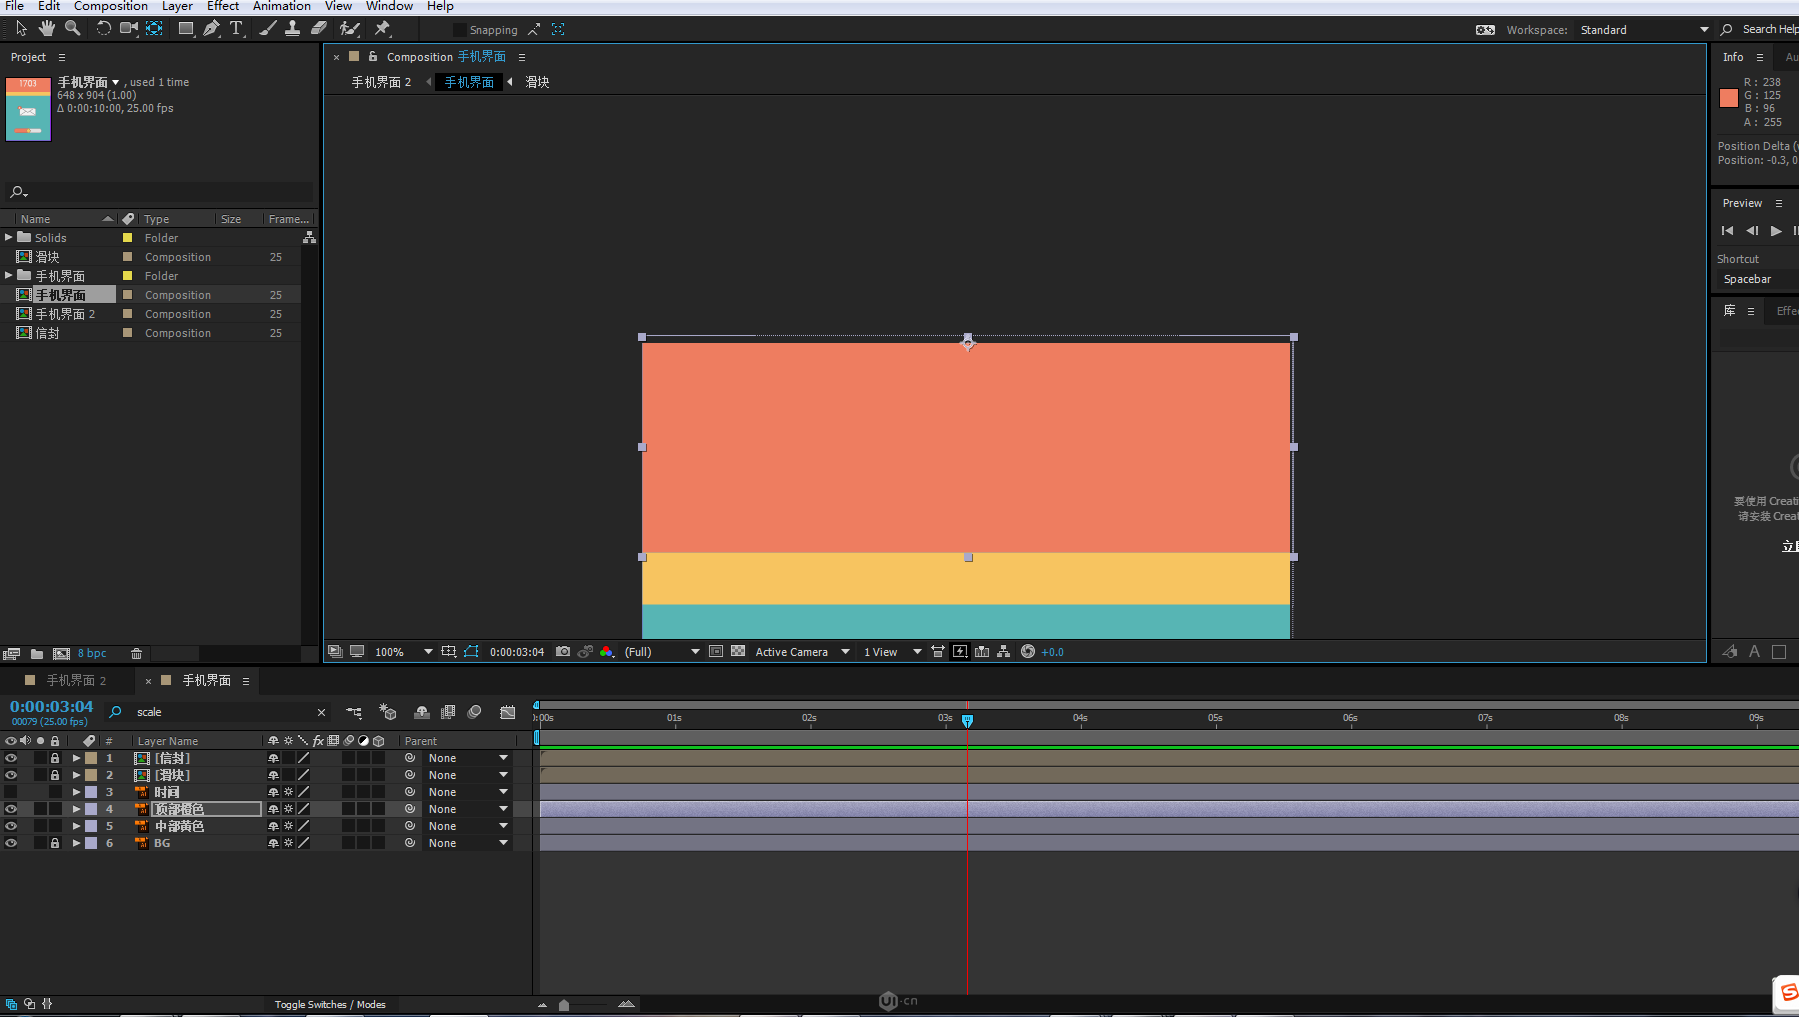The image size is (1799, 1017).
Task: Select the Hand tool
Action: tap(47, 29)
